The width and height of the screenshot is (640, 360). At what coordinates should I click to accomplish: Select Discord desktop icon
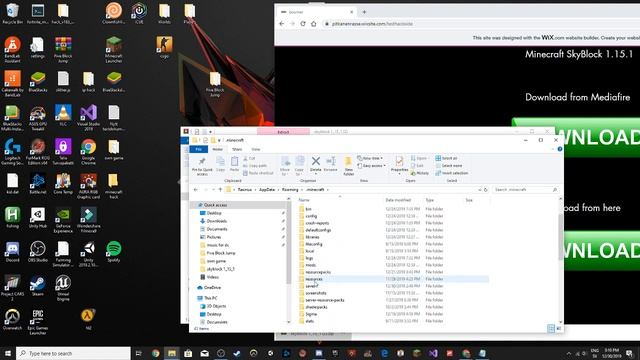(12, 251)
